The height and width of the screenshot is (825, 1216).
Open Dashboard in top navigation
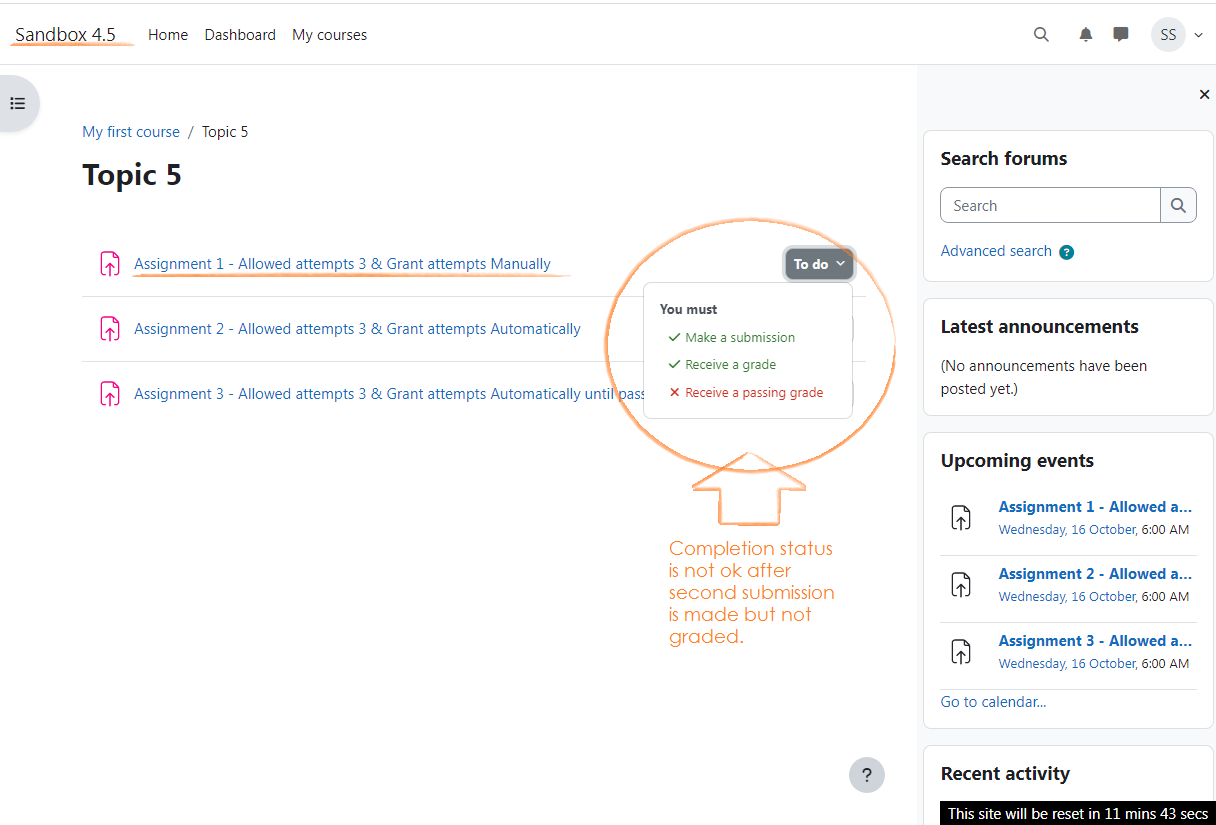[x=240, y=35]
